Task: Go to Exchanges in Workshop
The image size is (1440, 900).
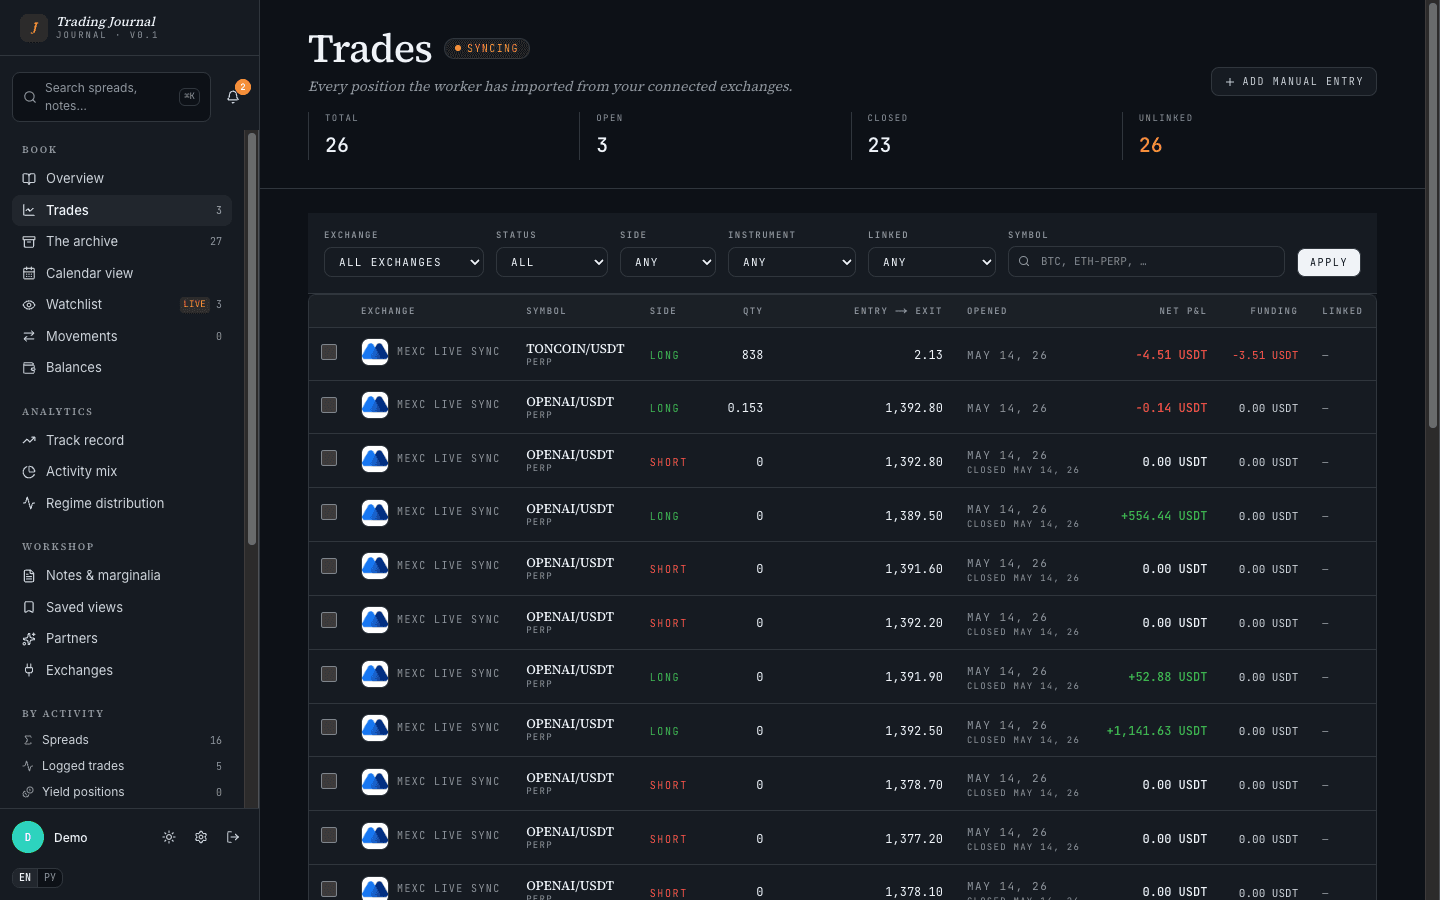Action: coord(122,670)
